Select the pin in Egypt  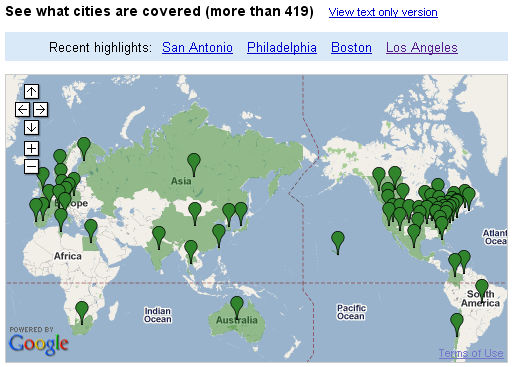click(91, 230)
